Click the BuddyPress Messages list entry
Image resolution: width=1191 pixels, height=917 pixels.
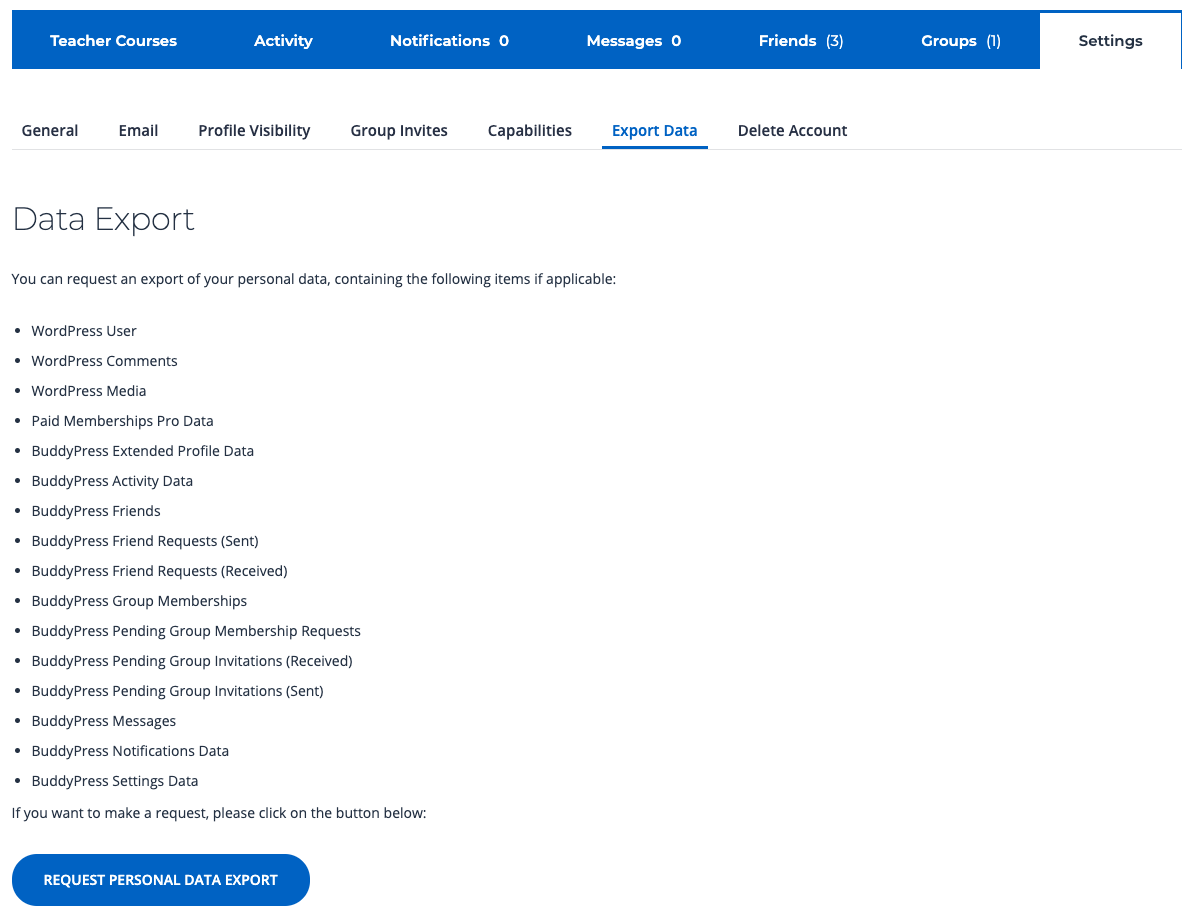tap(103, 721)
